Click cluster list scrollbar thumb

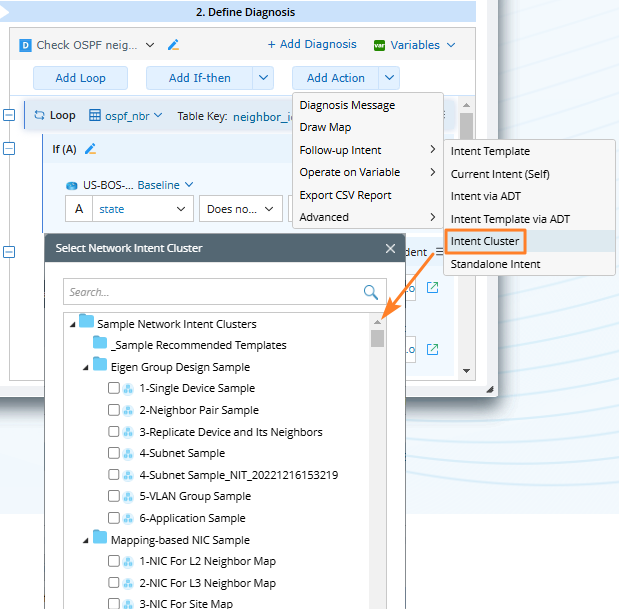coord(377,338)
